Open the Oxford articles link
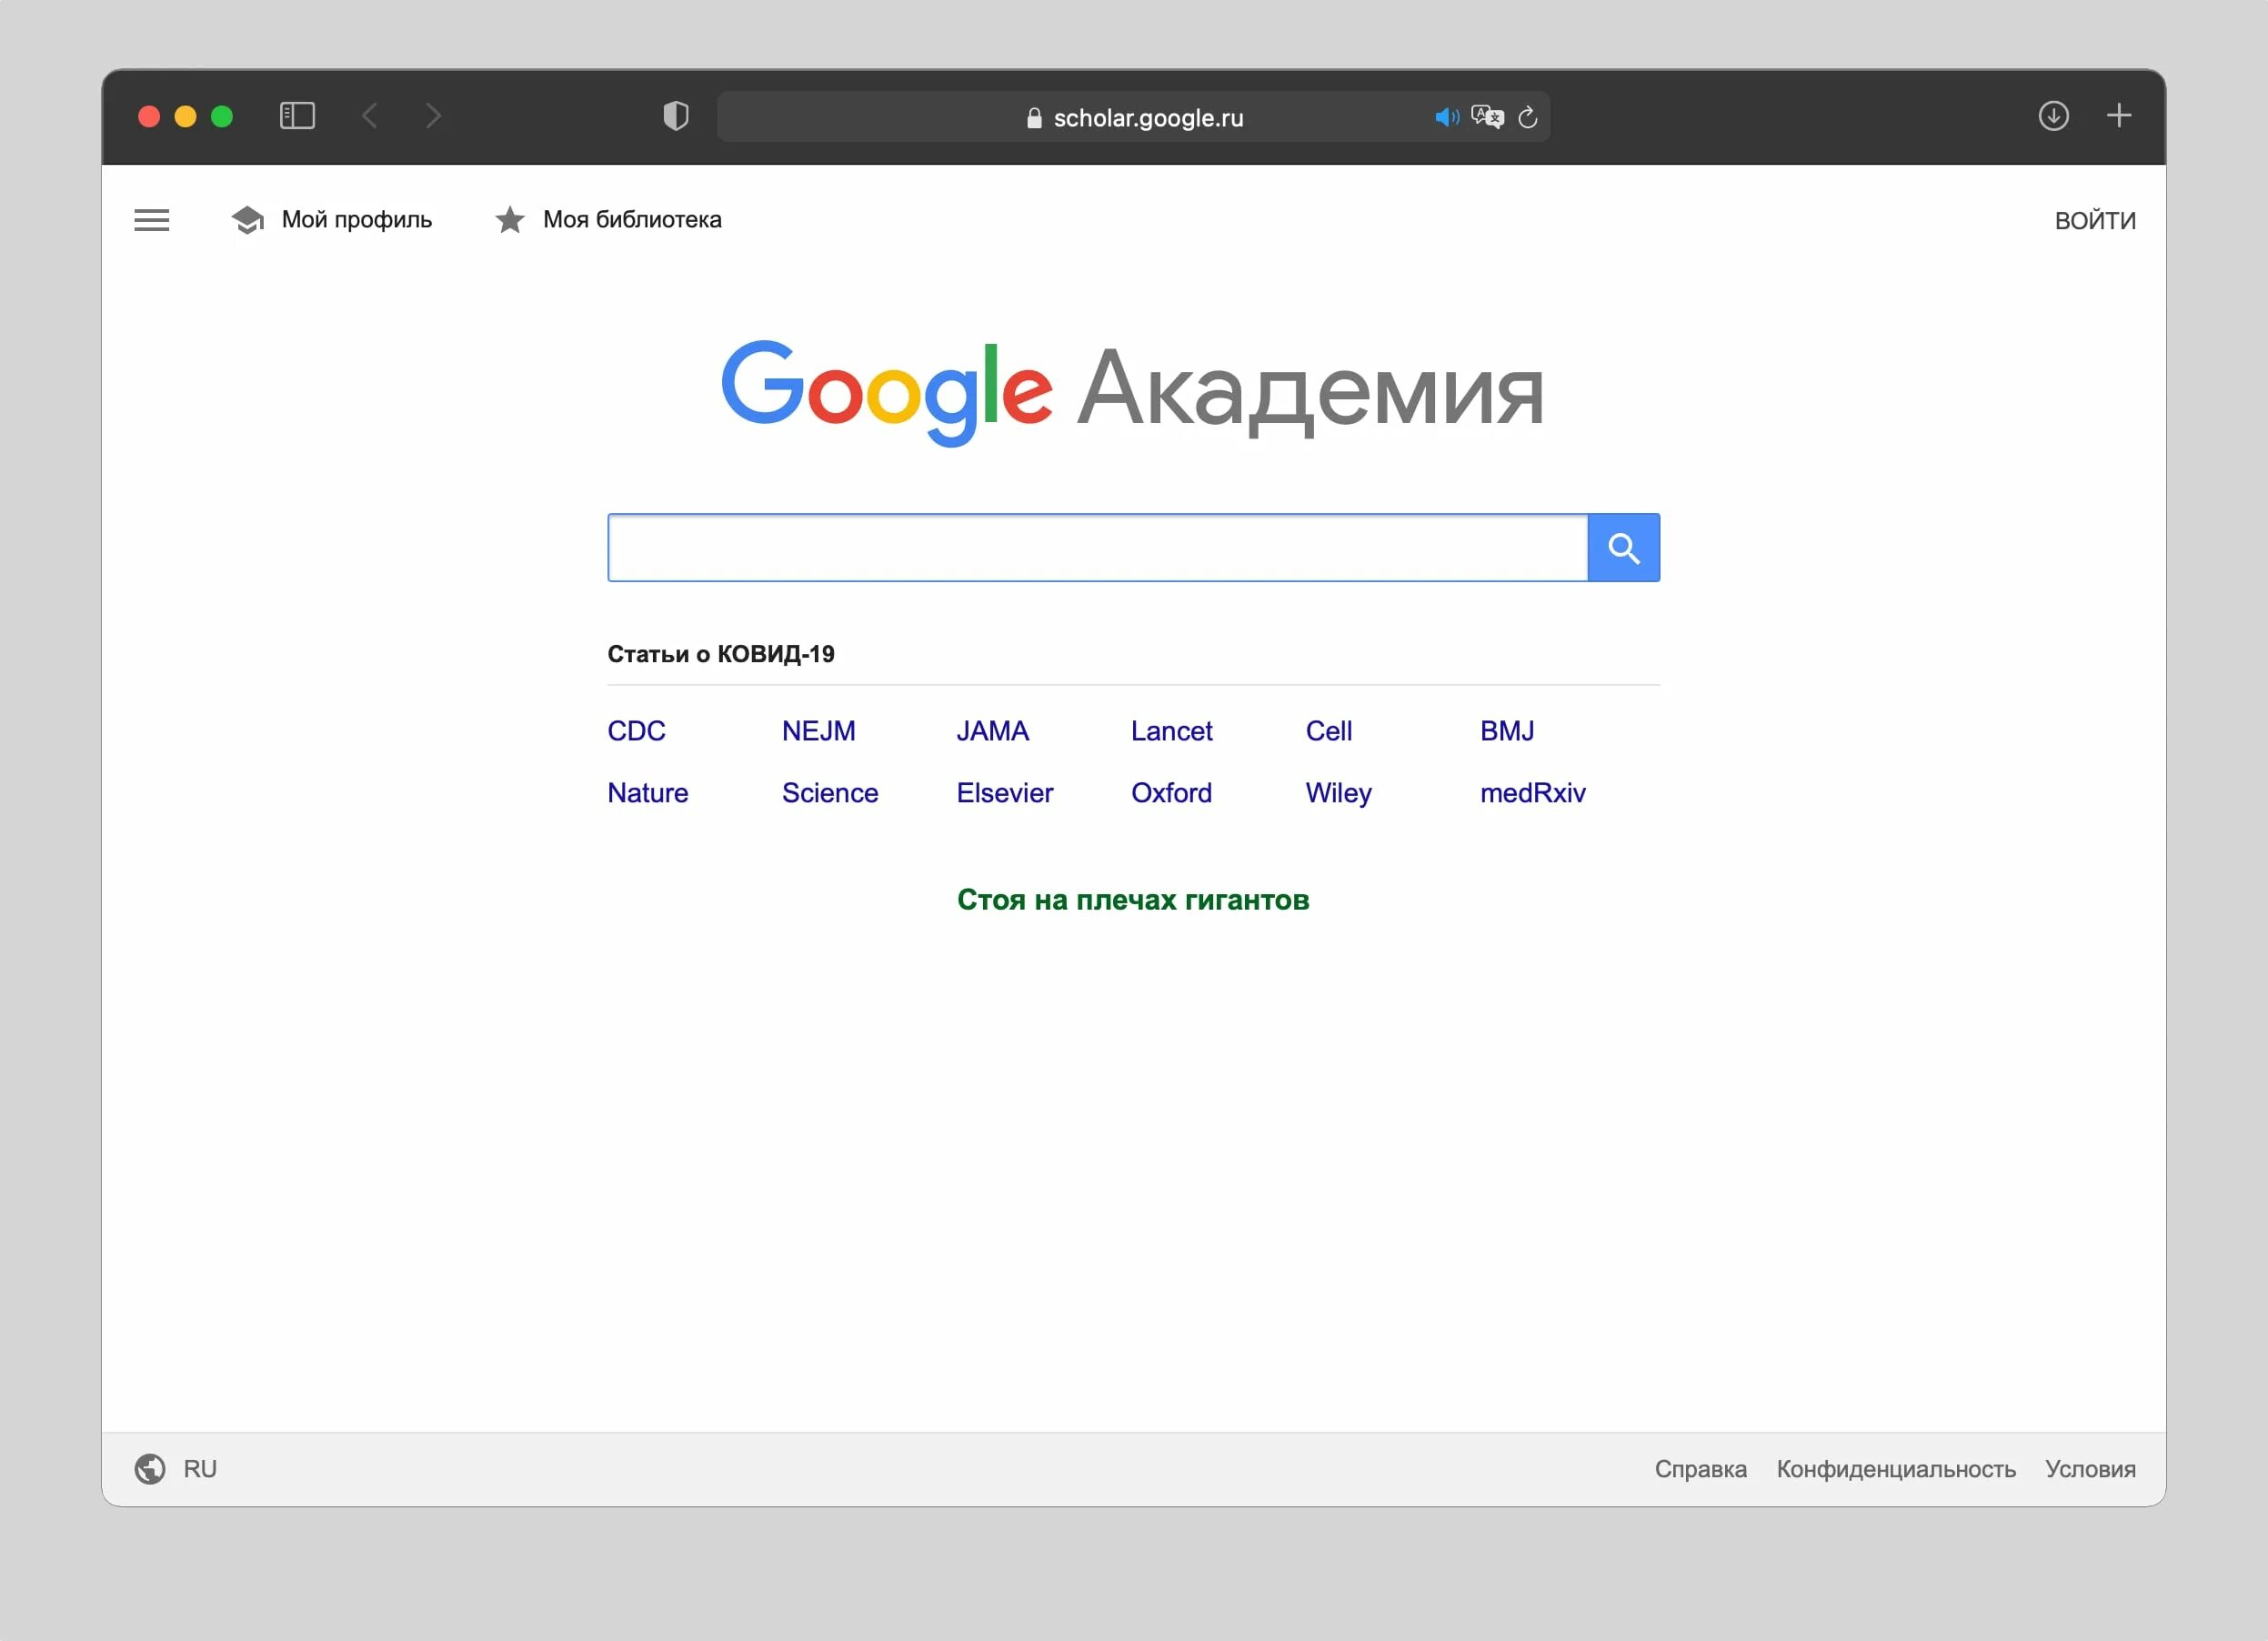 click(x=1171, y=793)
